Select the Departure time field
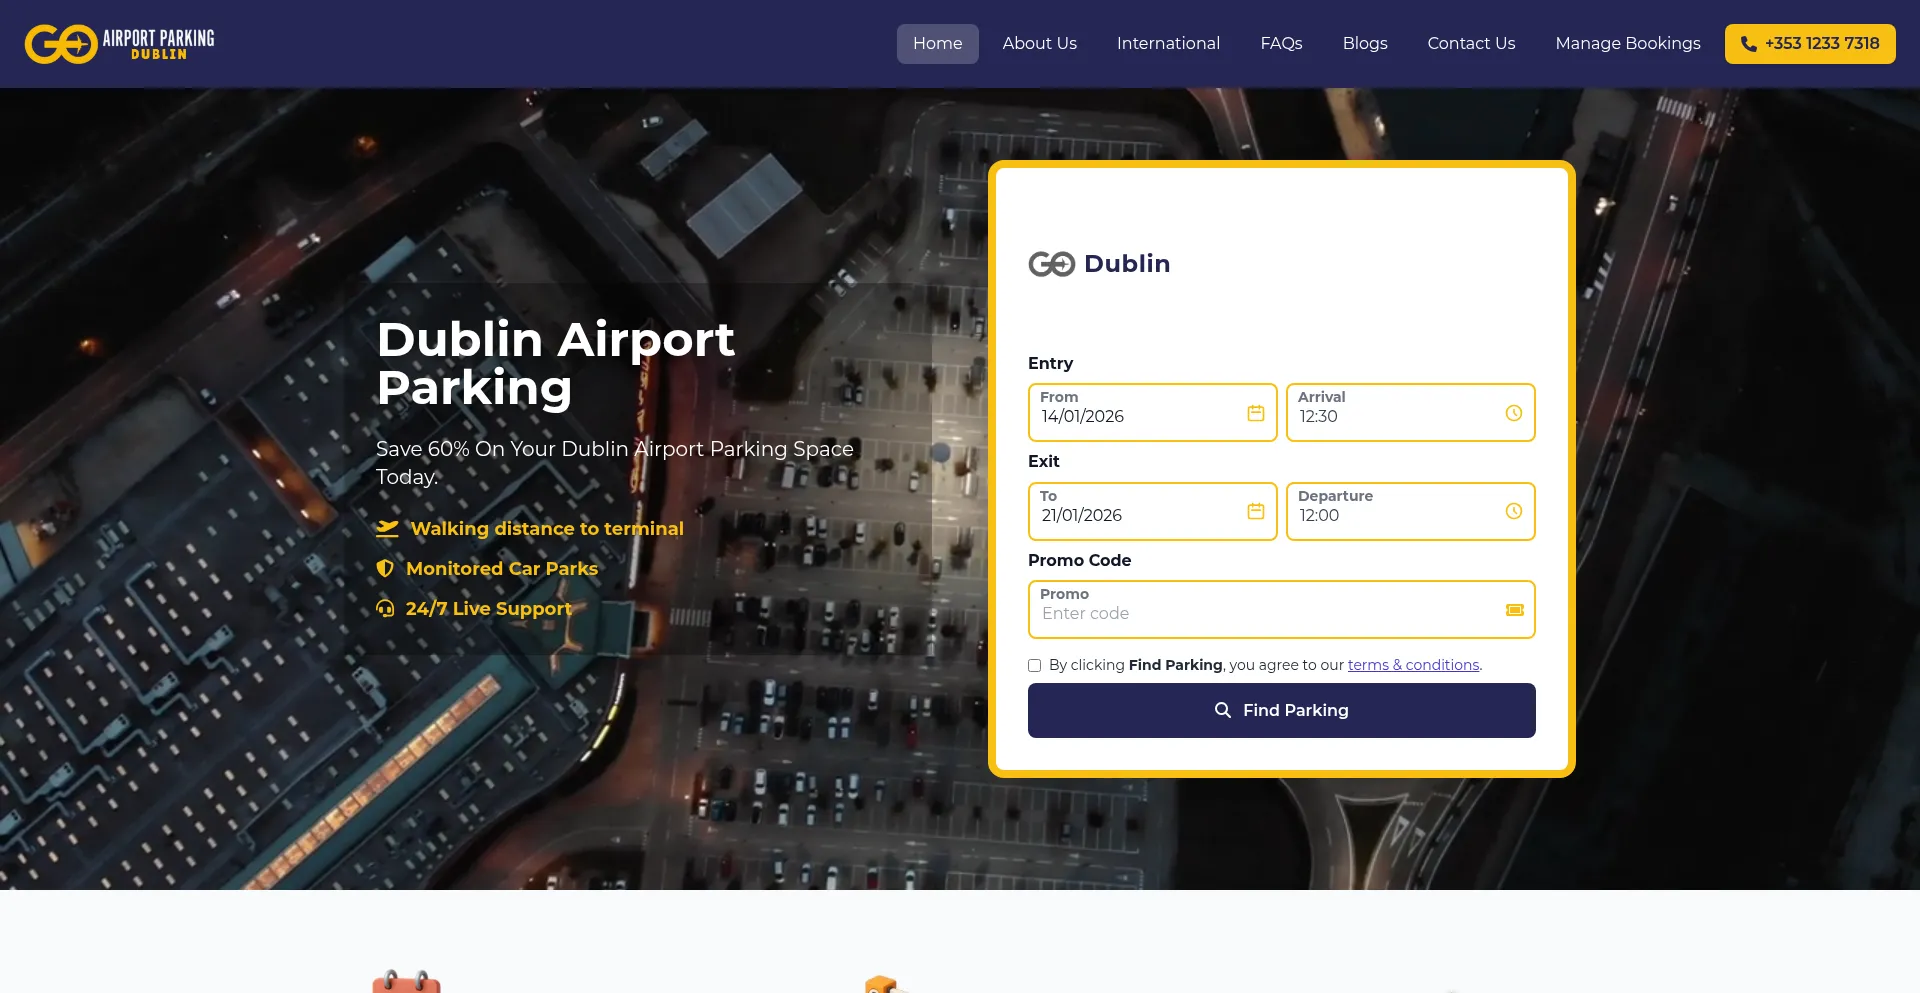The image size is (1920, 993). click(x=1390, y=515)
